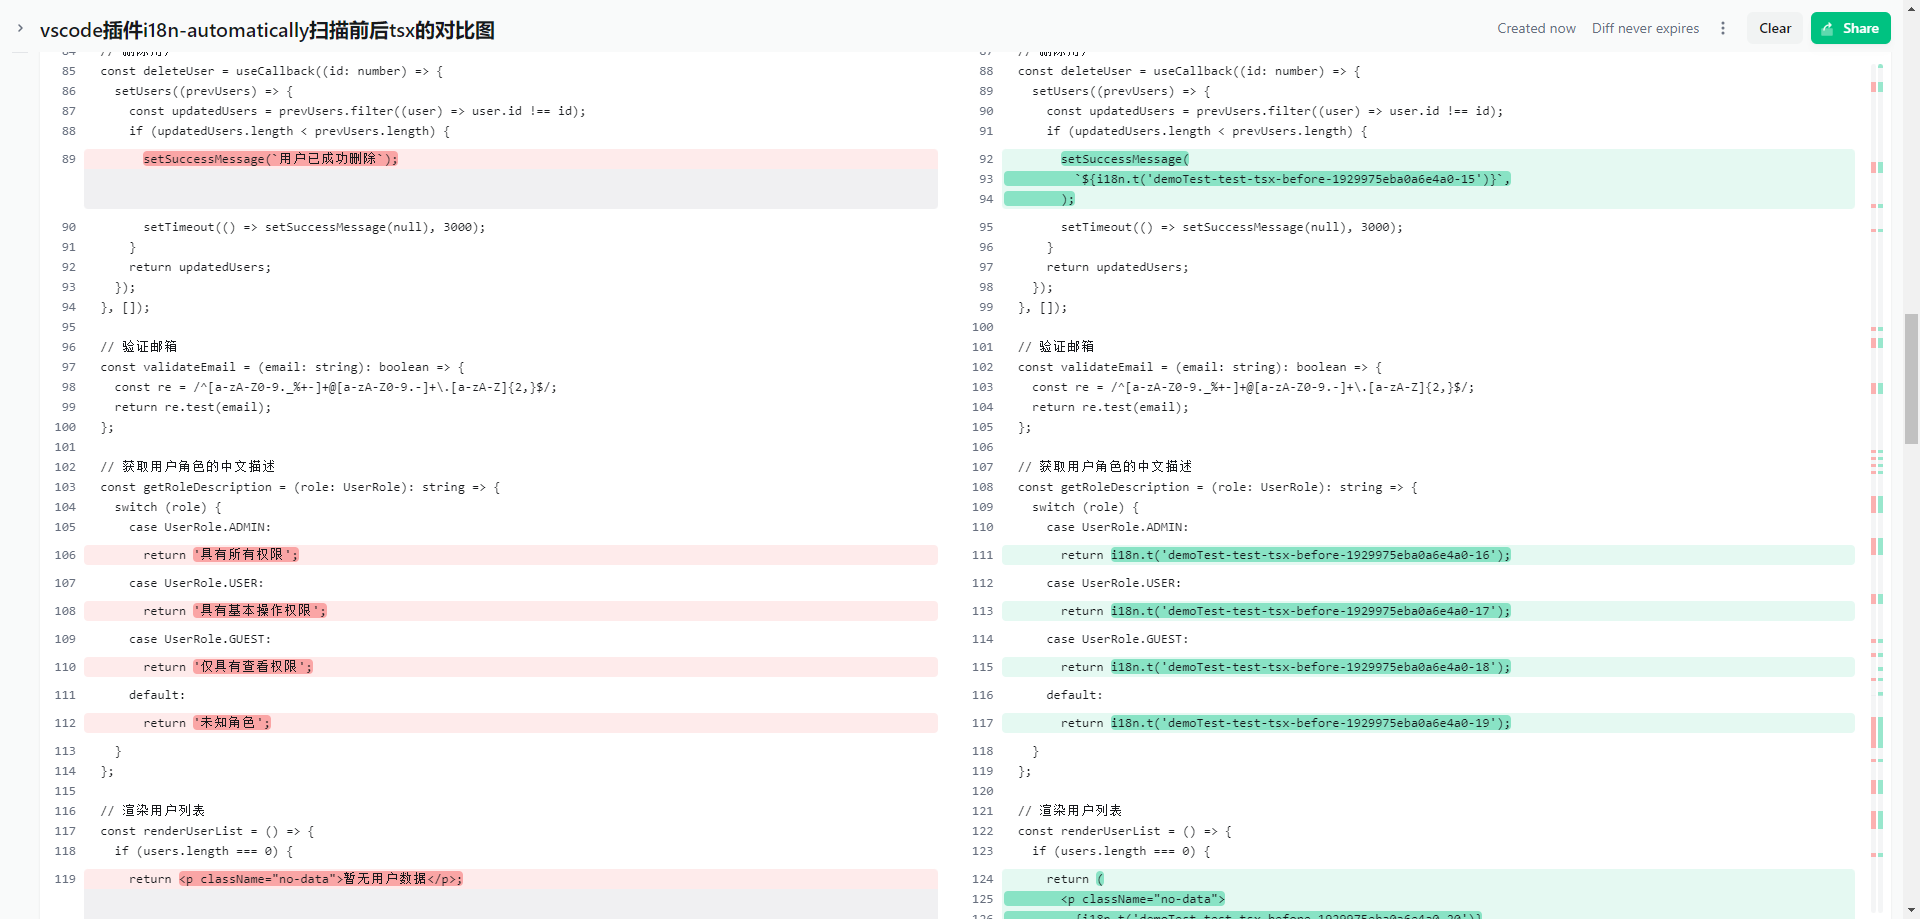
Task: Click removed line 119 with no-data paragraph
Action: click(x=320, y=879)
